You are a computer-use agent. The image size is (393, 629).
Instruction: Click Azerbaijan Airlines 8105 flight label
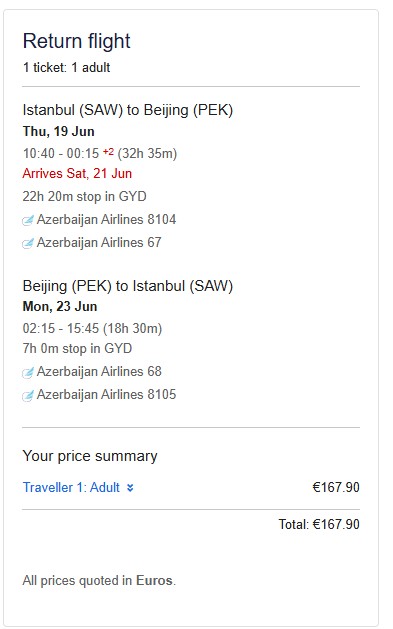(x=106, y=394)
